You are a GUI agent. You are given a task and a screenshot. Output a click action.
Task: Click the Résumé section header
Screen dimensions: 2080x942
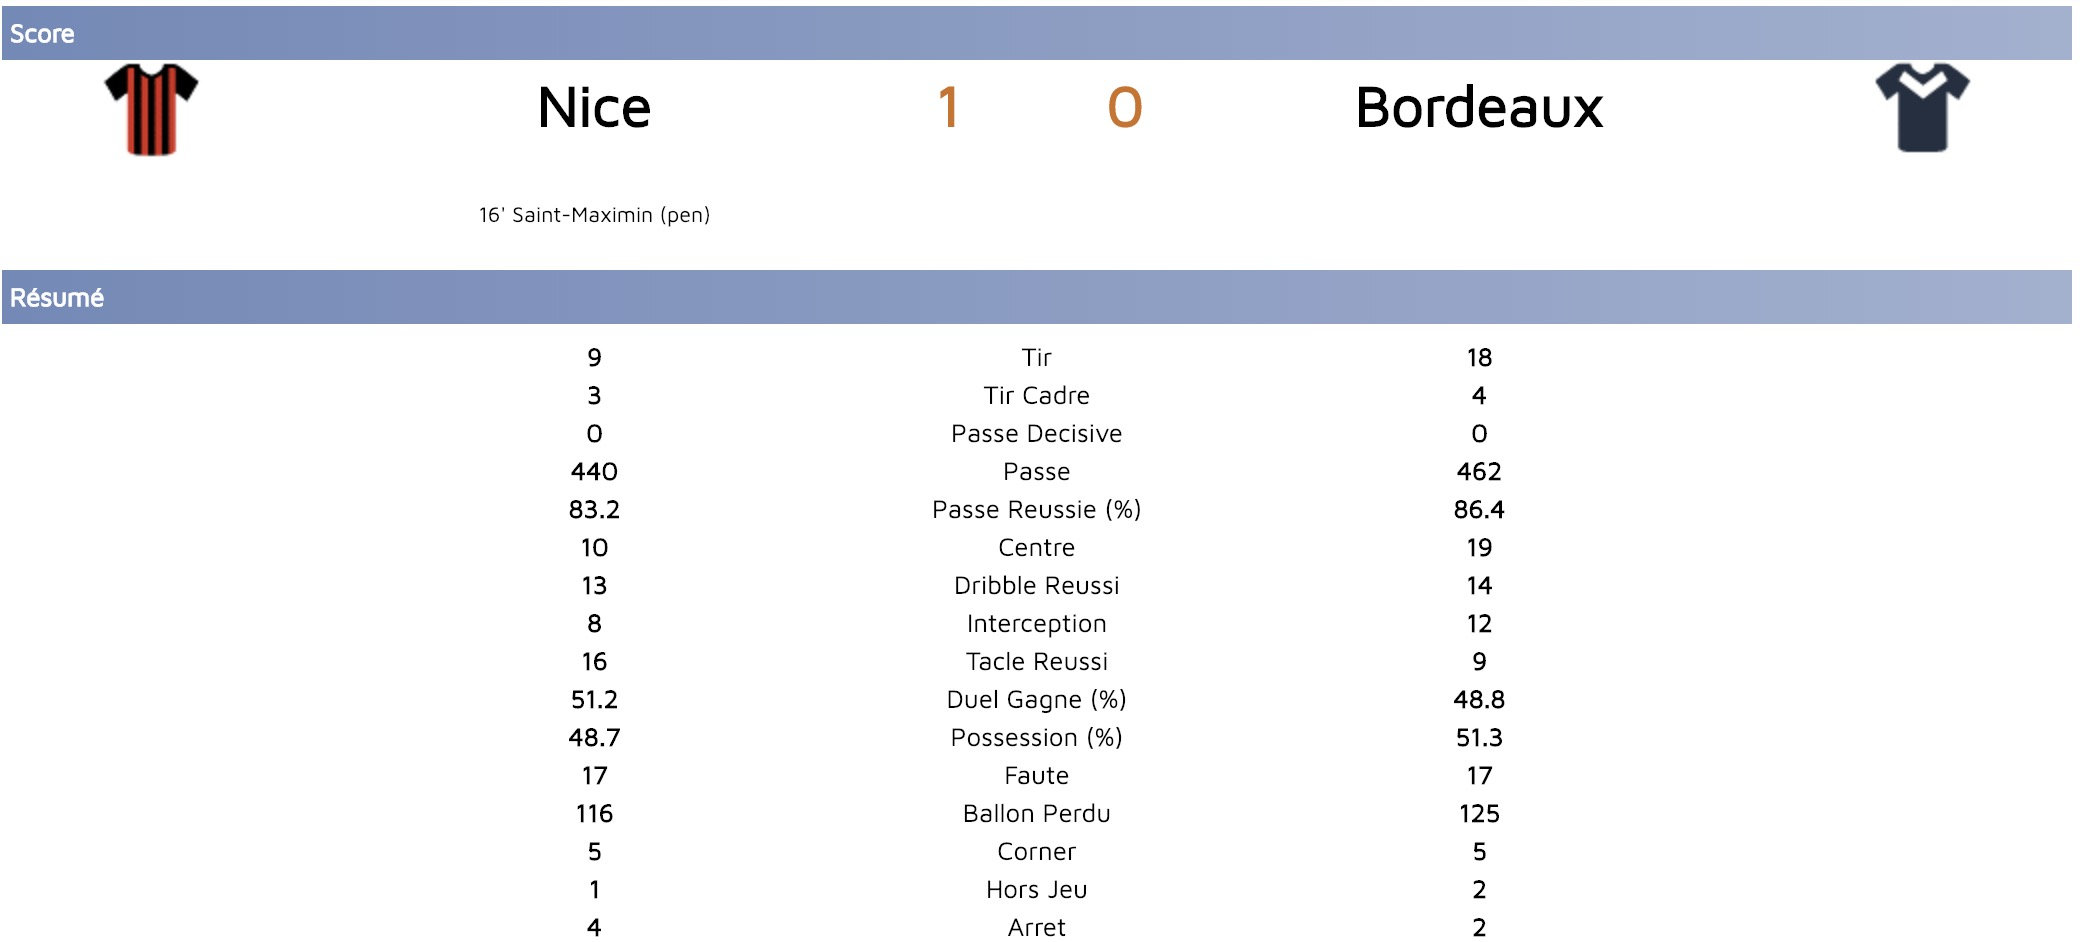[57, 298]
